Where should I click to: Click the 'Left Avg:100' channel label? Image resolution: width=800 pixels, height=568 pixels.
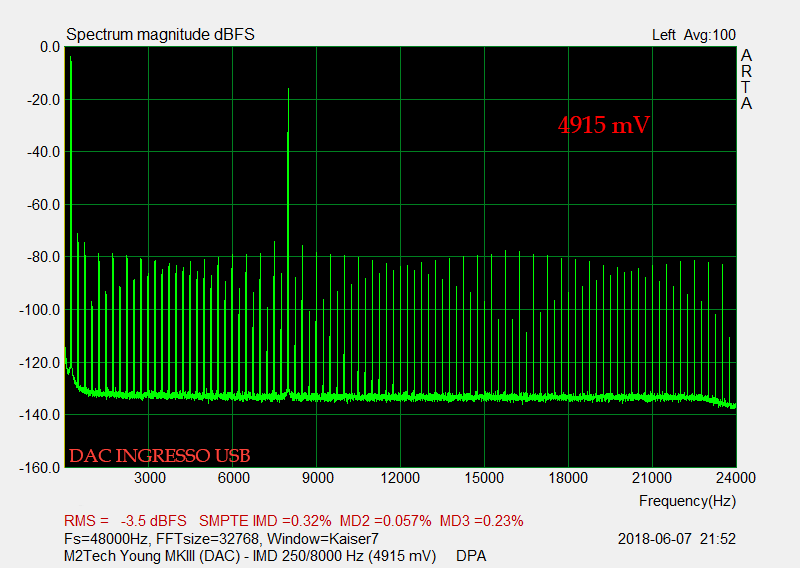point(694,35)
